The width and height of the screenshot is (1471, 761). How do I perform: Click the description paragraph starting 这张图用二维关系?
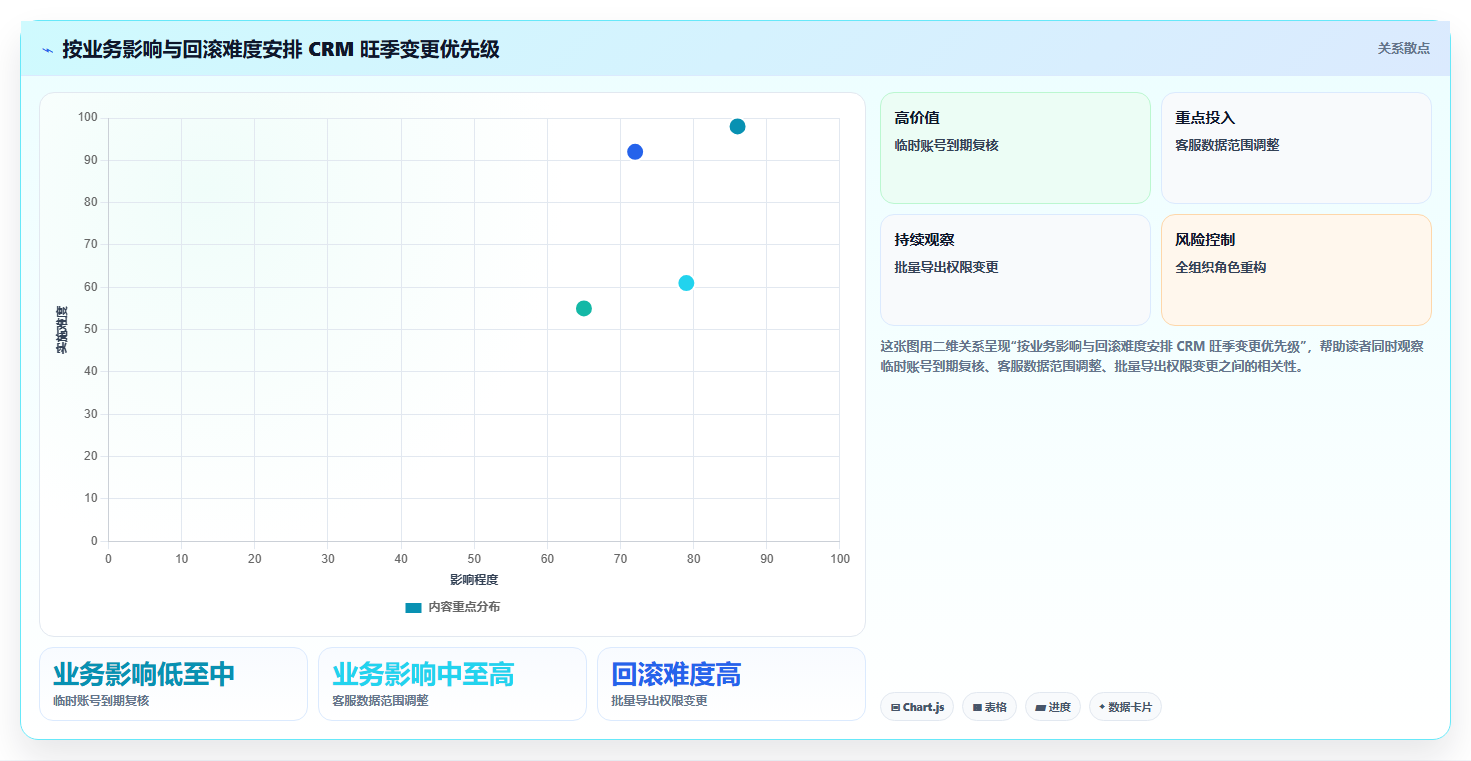(1152, 357)
